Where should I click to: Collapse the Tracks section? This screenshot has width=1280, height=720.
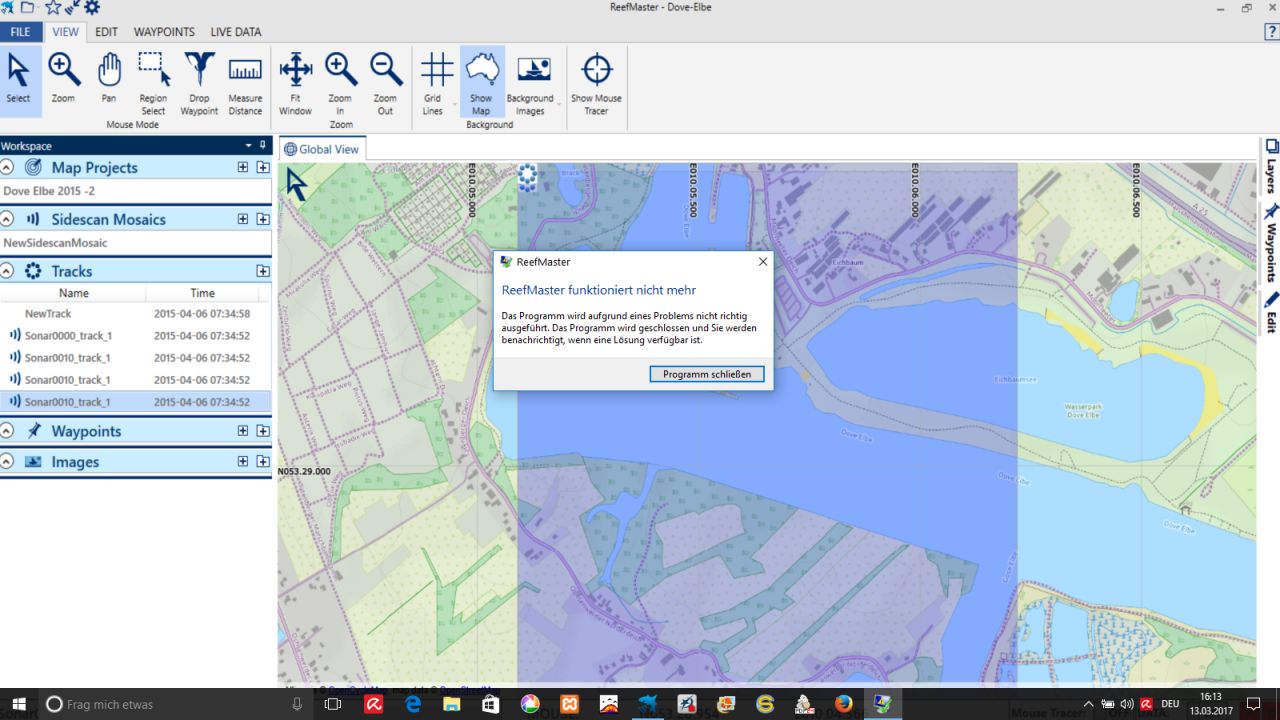coord(8,271)
